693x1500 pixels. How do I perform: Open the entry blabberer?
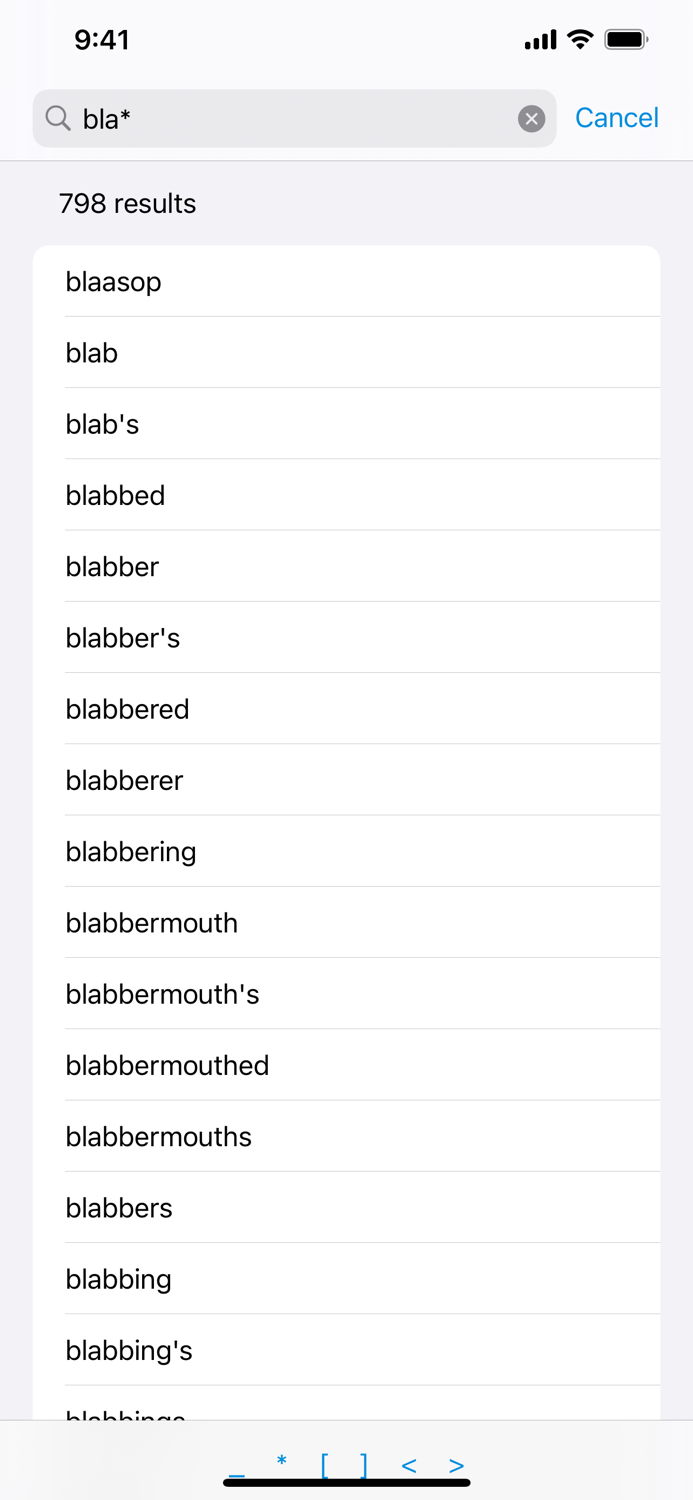click(124, 780)
